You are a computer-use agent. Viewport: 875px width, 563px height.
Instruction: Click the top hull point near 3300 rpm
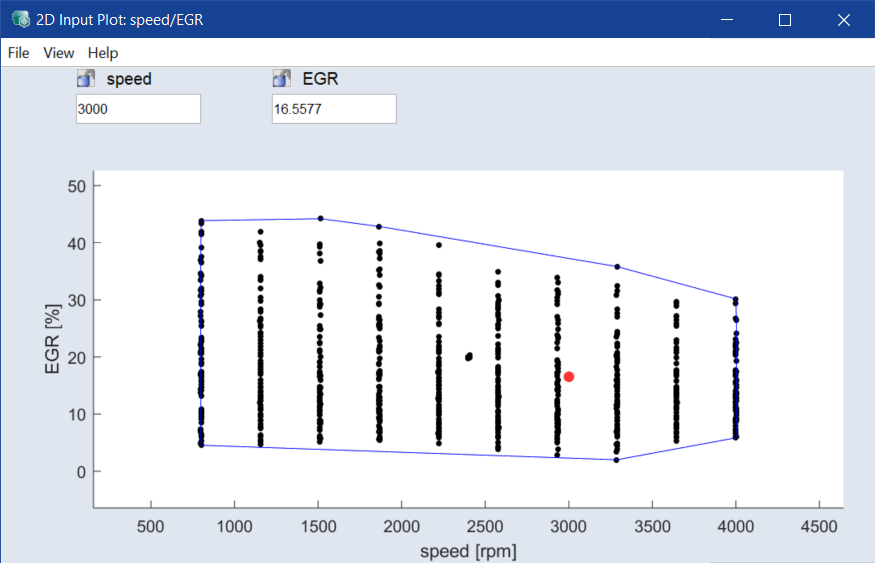tap(617, 267)
